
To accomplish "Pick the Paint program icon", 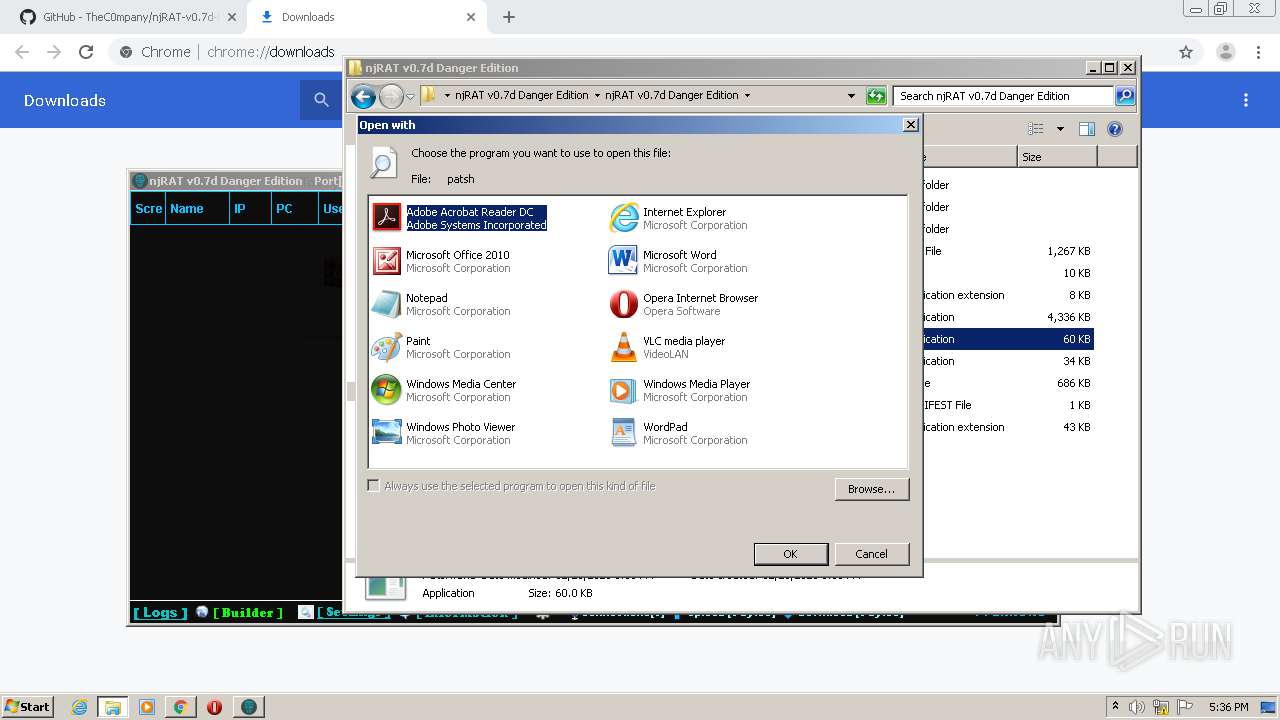I will [386, 347].
